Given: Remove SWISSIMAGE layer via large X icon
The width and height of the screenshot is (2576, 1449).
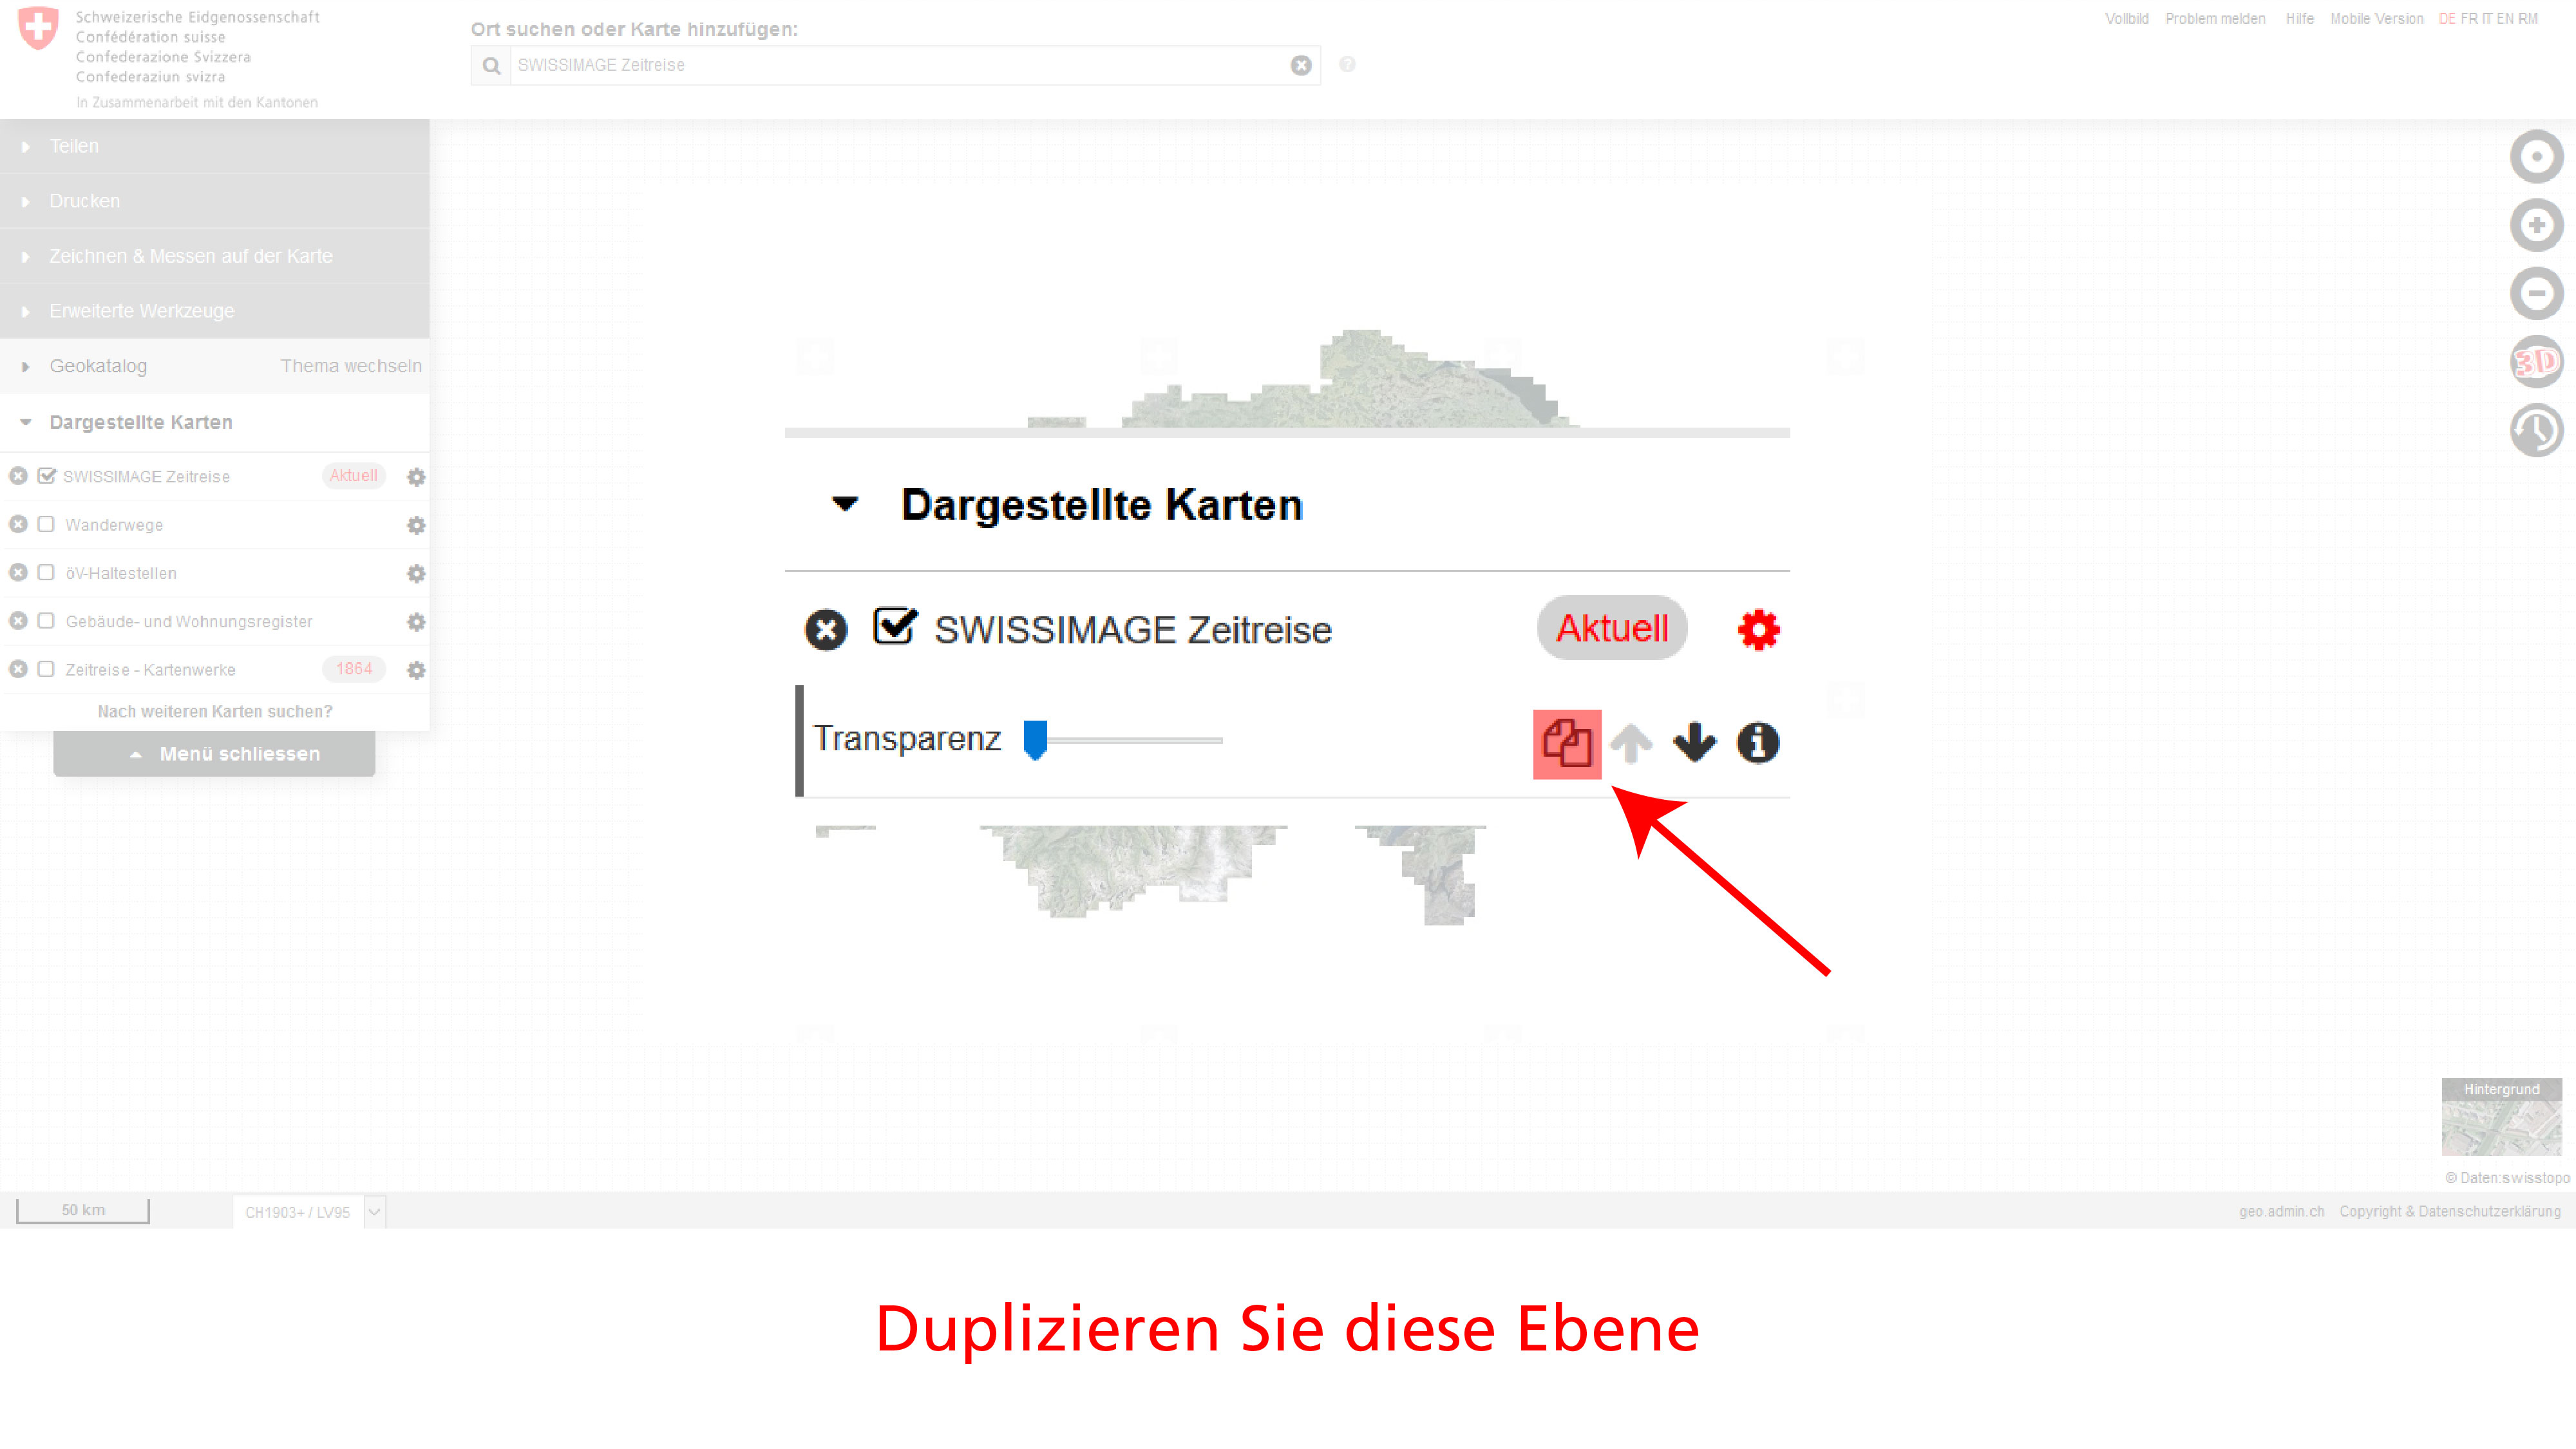Looking at the screenshot, I should pos(825,630).
